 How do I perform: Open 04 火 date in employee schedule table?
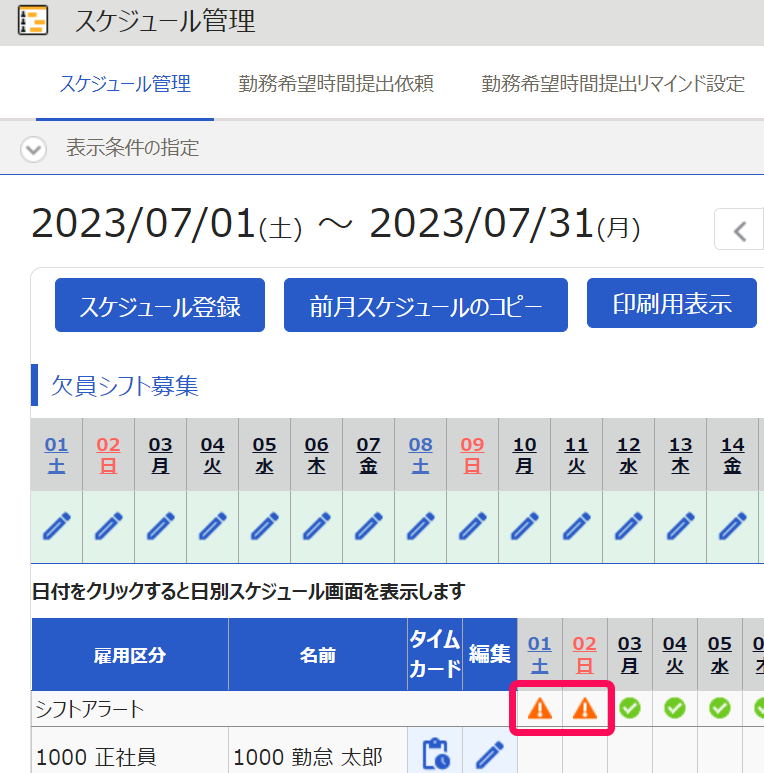pos(675,654)
